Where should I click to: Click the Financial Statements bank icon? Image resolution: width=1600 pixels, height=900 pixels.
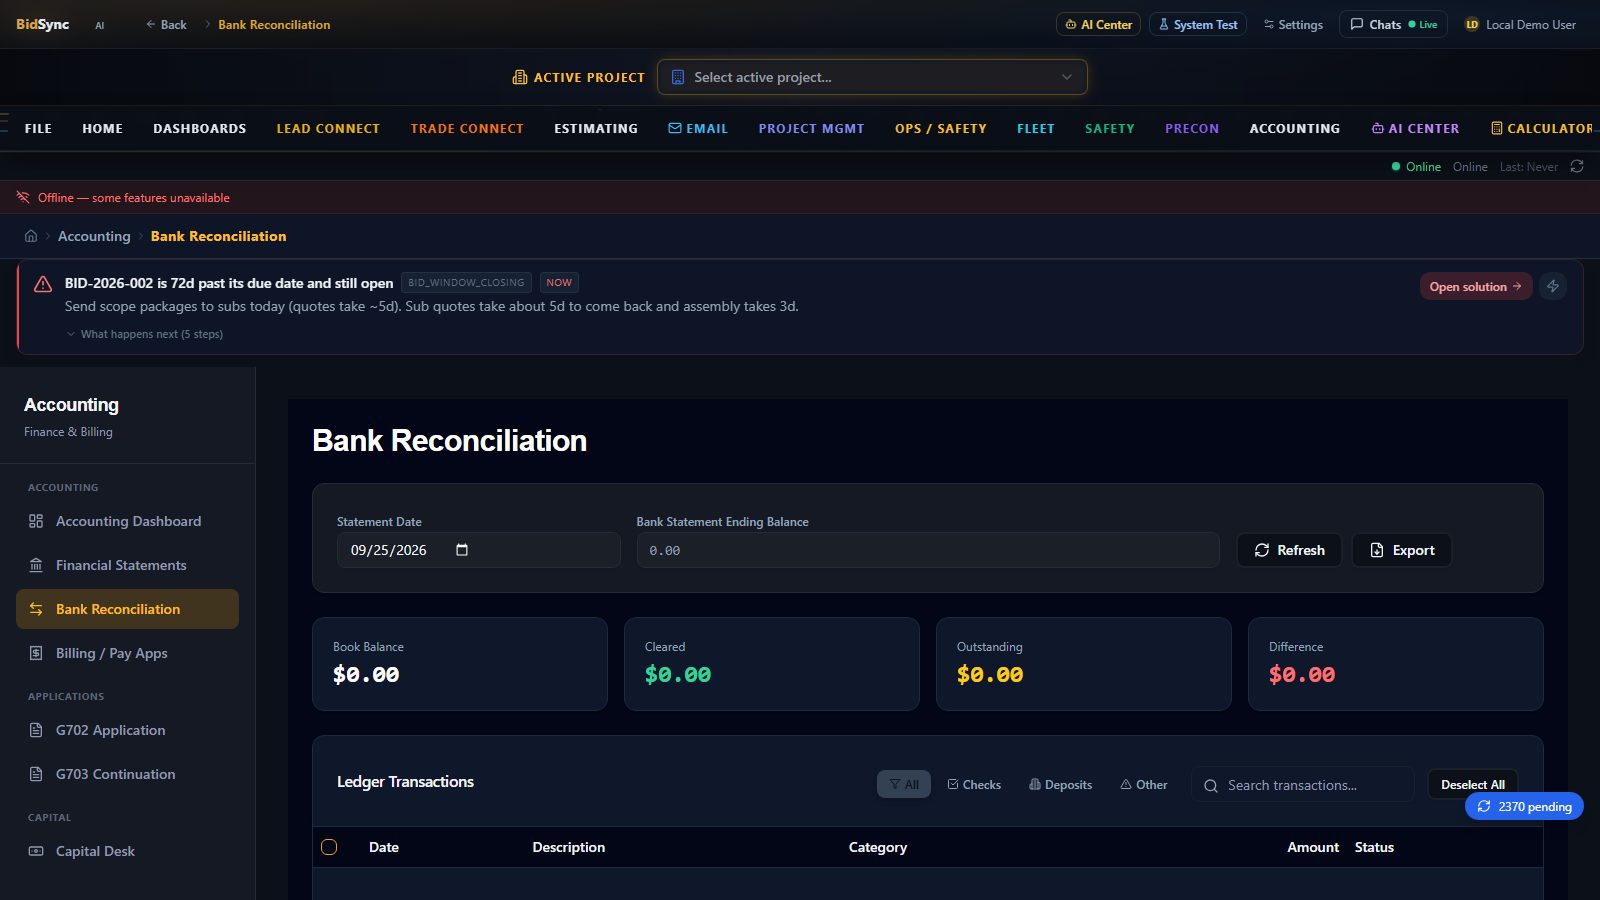pyautogui.click(x=36, y=565)
